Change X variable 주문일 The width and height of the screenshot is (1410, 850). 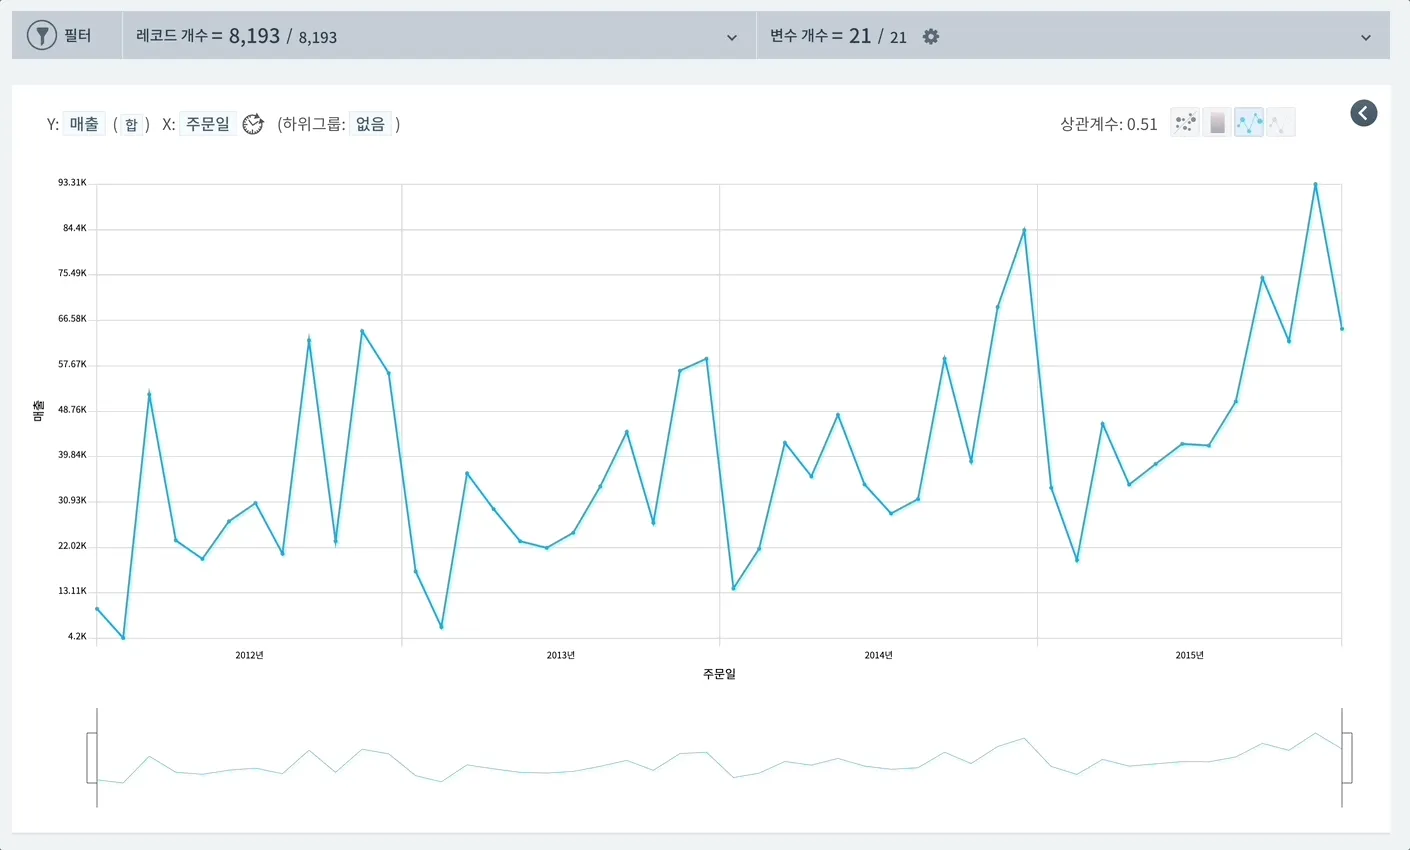pos(208,124)
